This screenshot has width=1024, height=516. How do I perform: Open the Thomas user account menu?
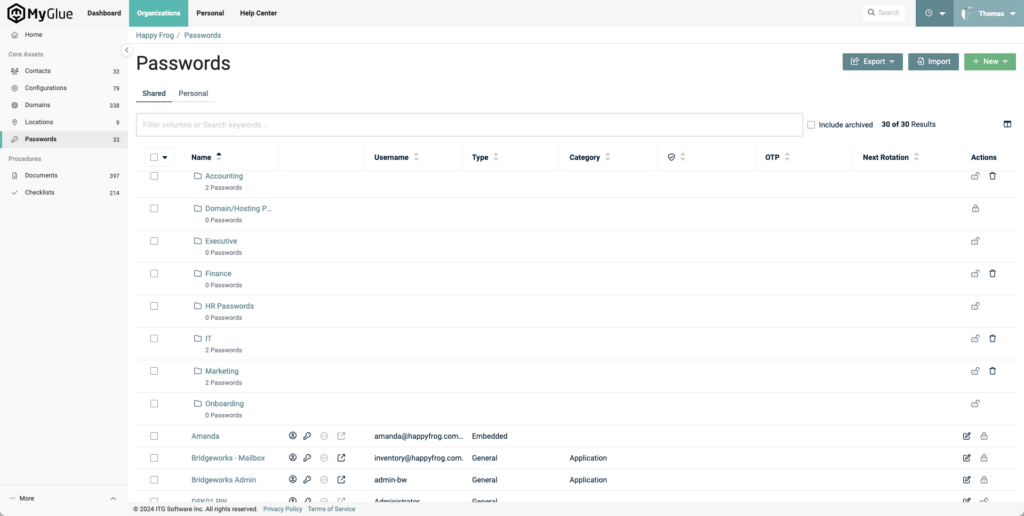pyautogui.click(x=988, y=13)
